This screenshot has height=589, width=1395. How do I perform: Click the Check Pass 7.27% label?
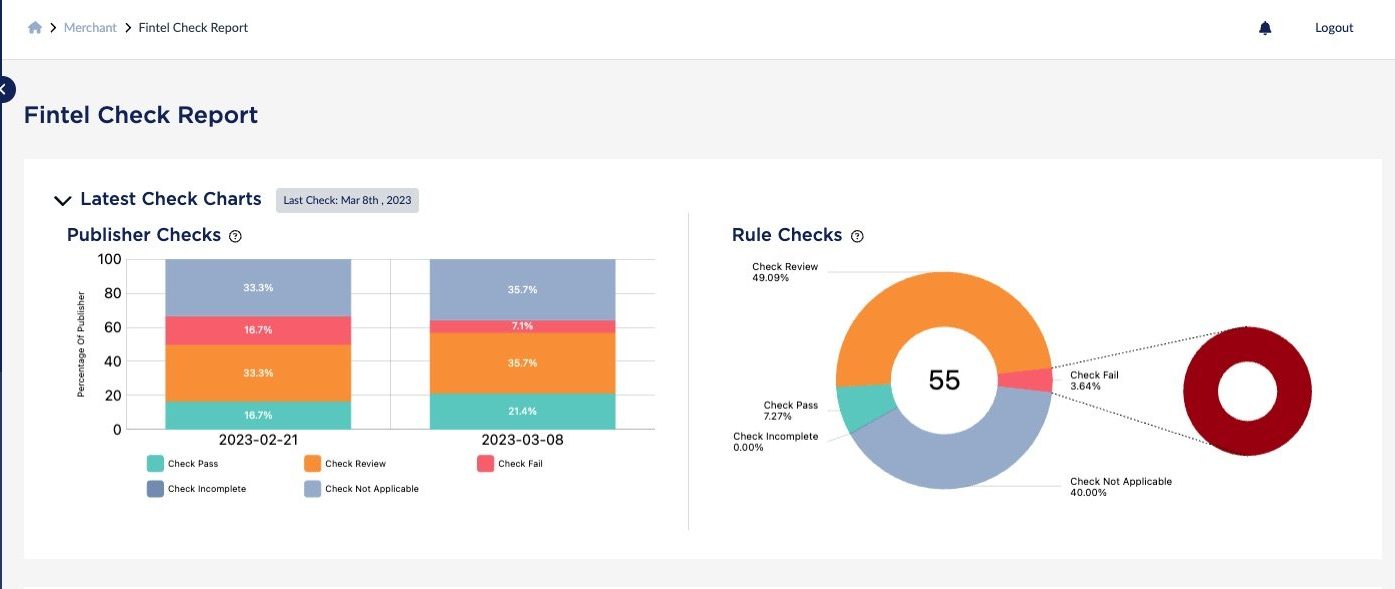tap(791, 411)
